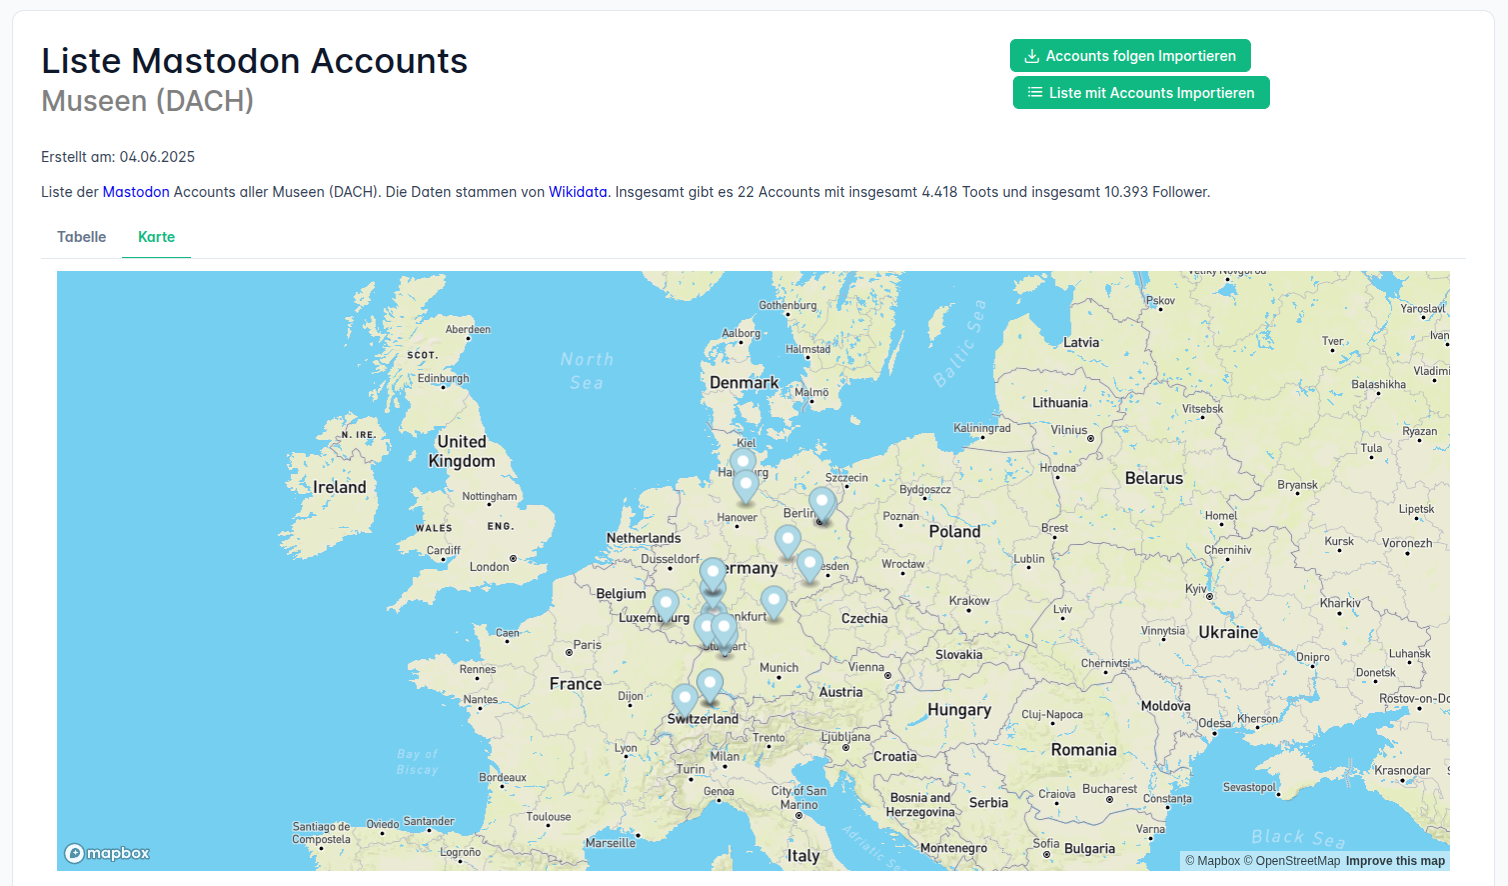Viewport: 1508px width, 886px height.
Task: Click the Romania label on the map
Action: tap(1083, 750)
